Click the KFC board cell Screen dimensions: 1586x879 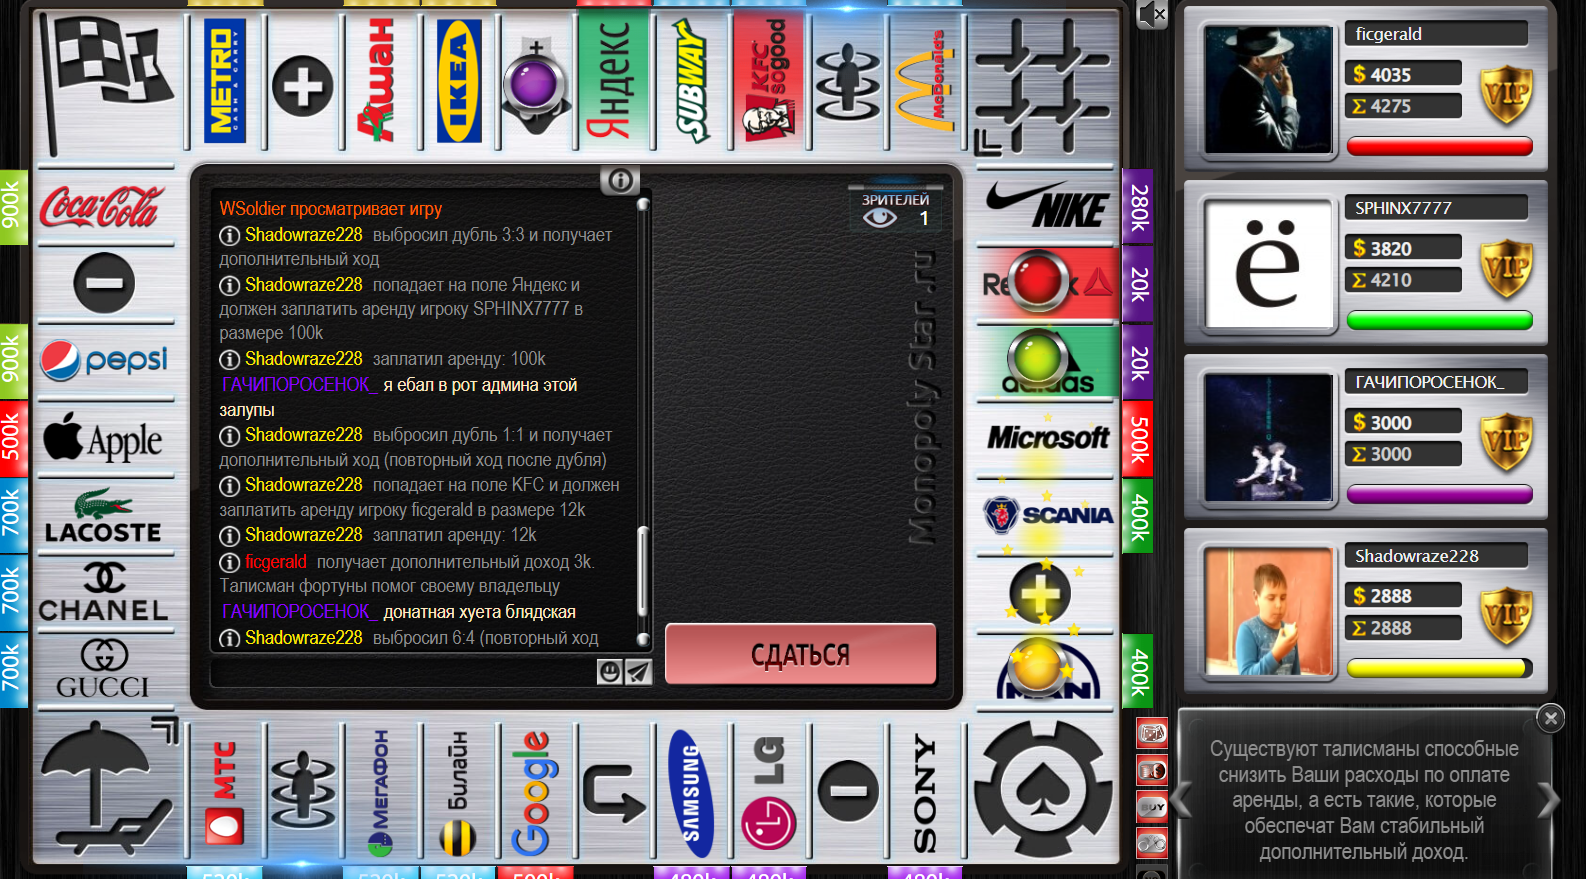[769, 82]
